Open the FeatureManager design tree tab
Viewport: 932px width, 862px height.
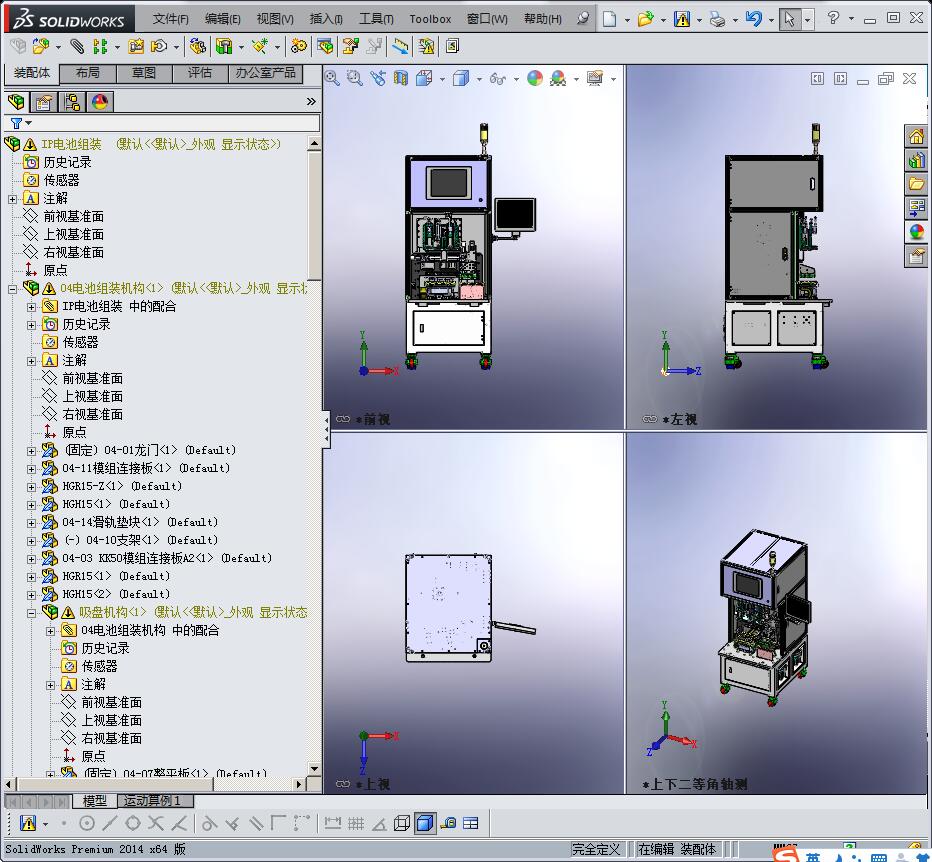[17, 102]
